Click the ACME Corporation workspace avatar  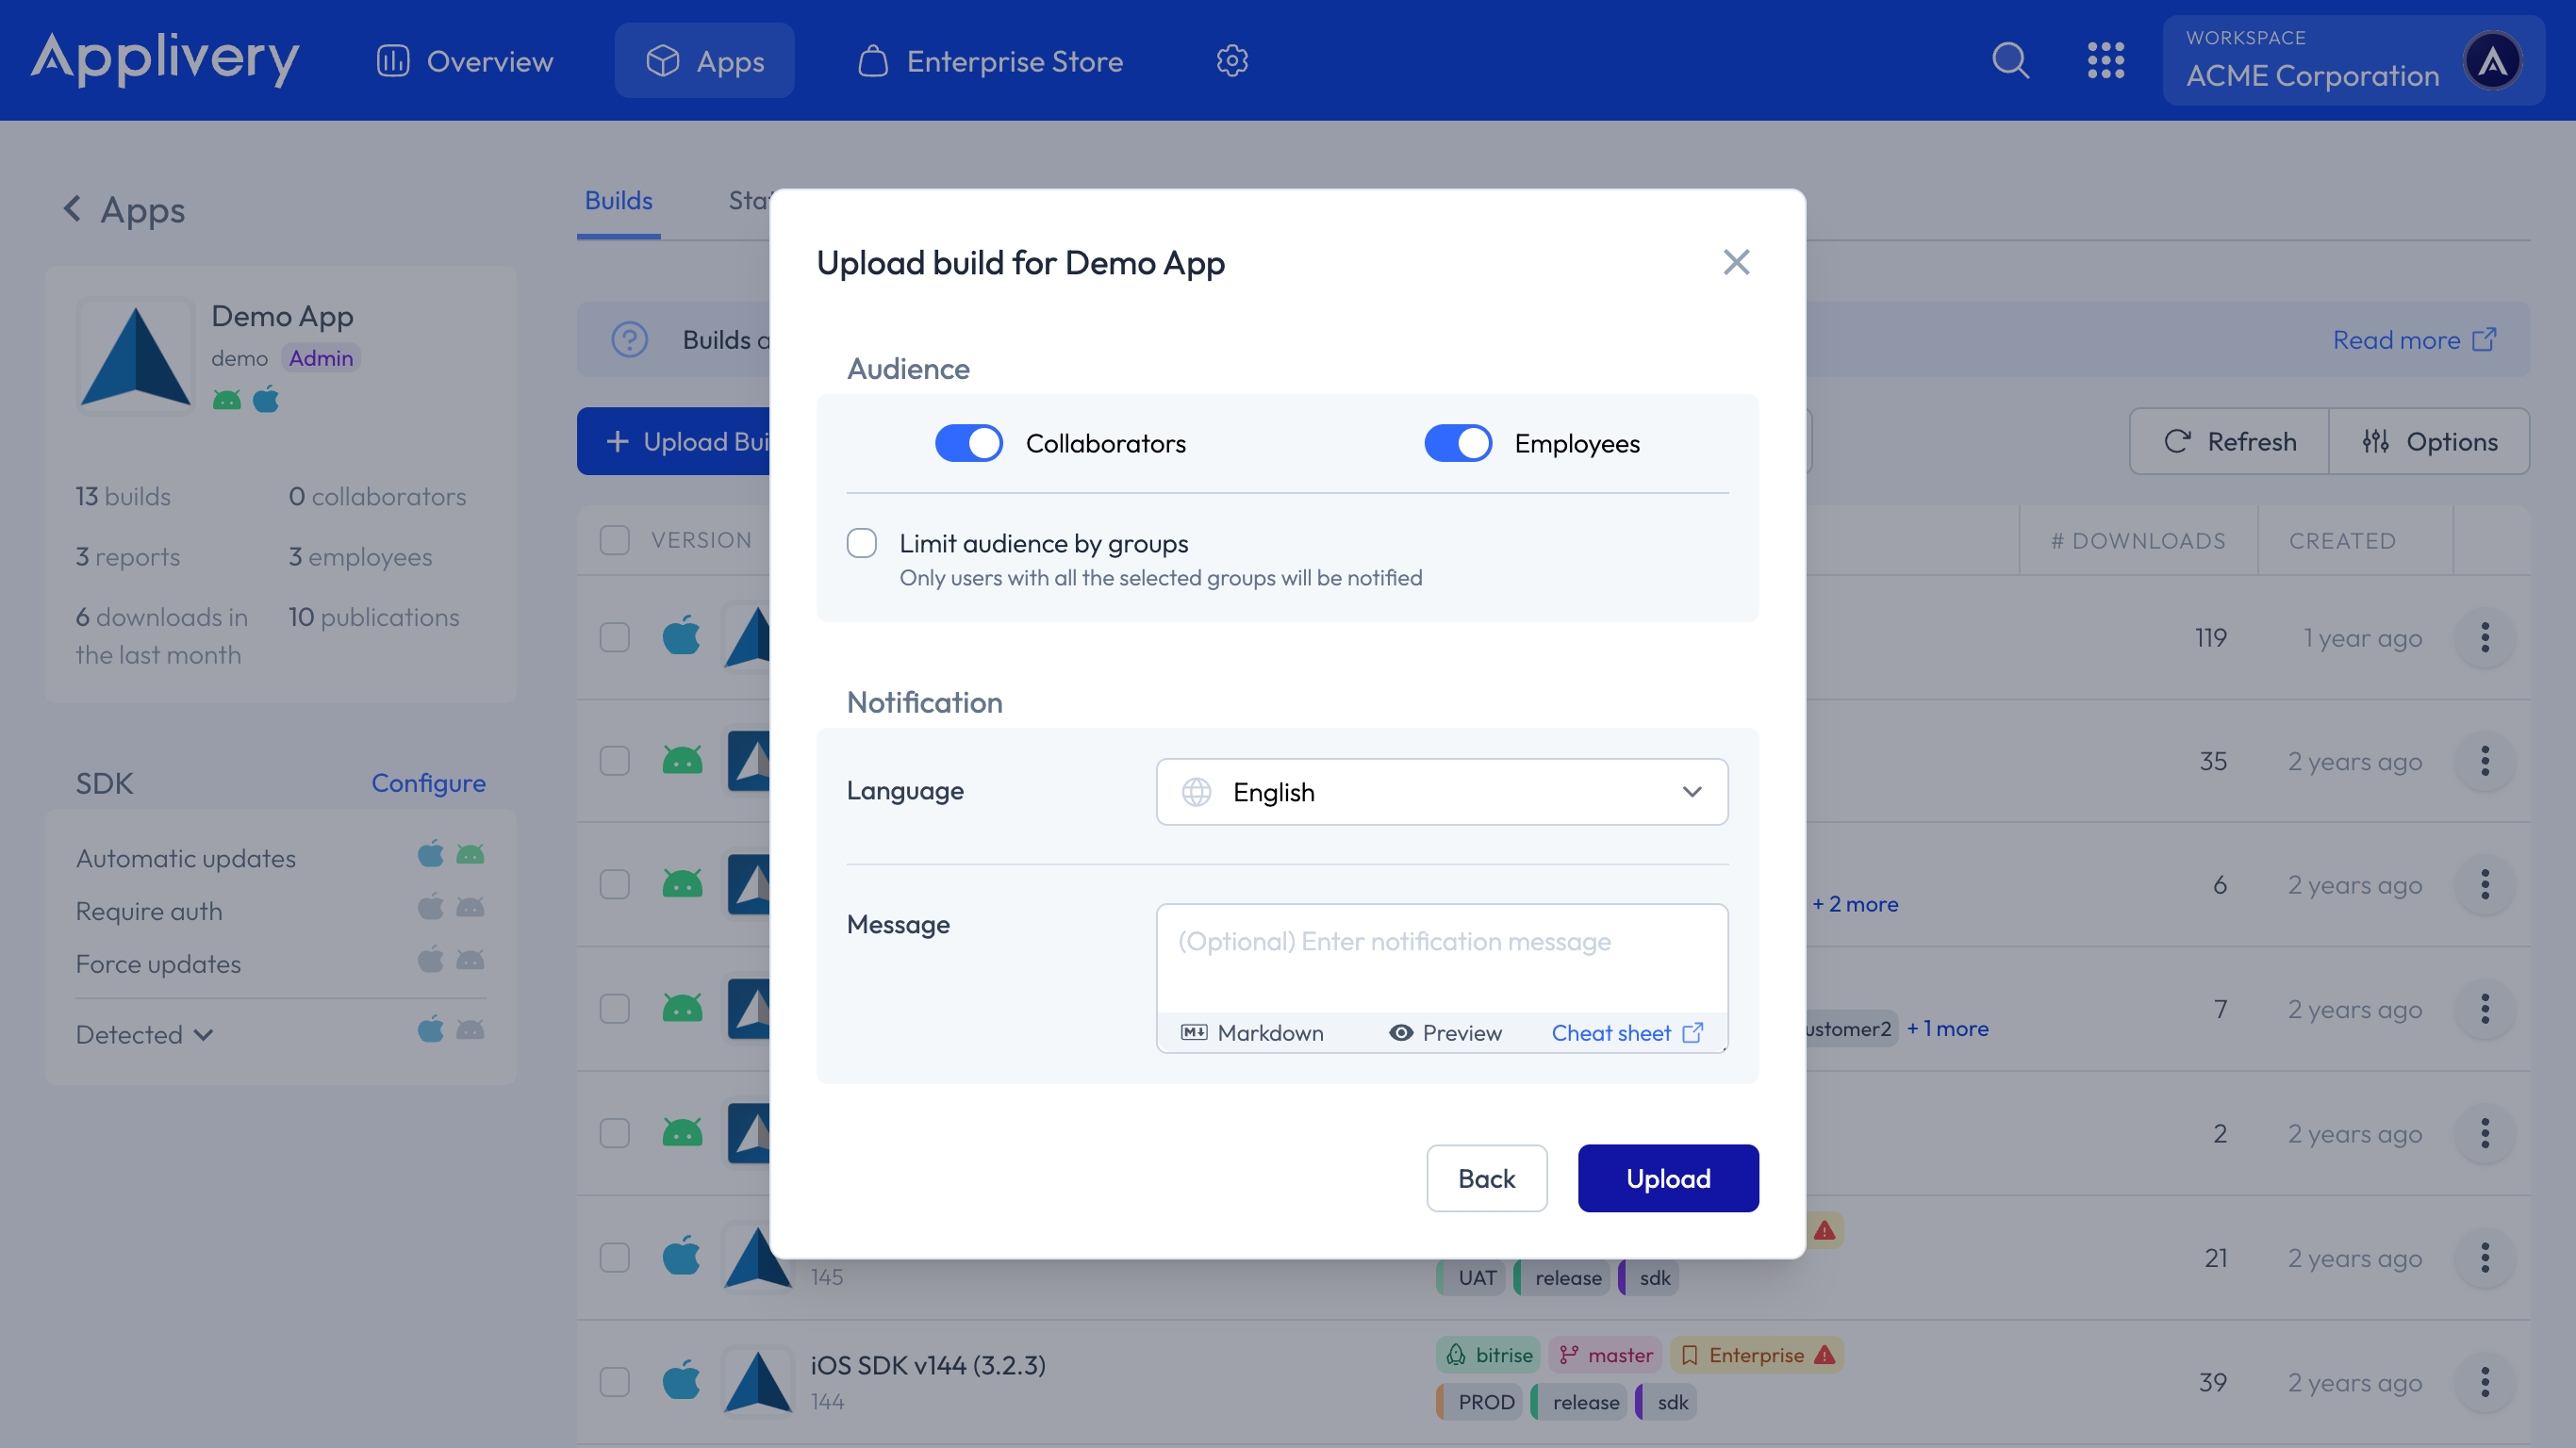click(2494, 60)
